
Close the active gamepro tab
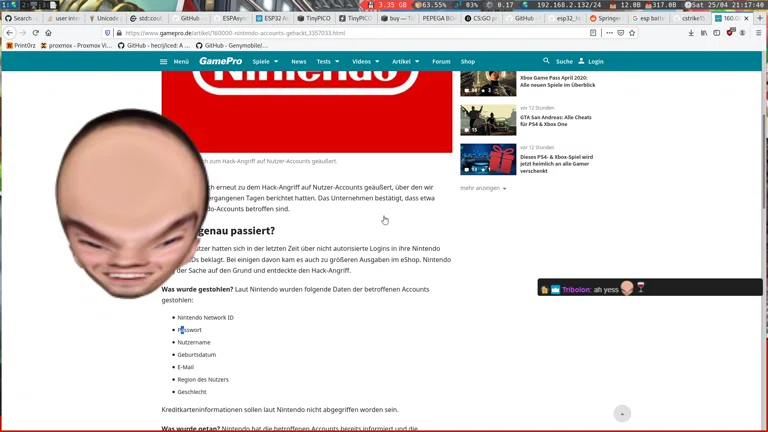coord(746,18)
